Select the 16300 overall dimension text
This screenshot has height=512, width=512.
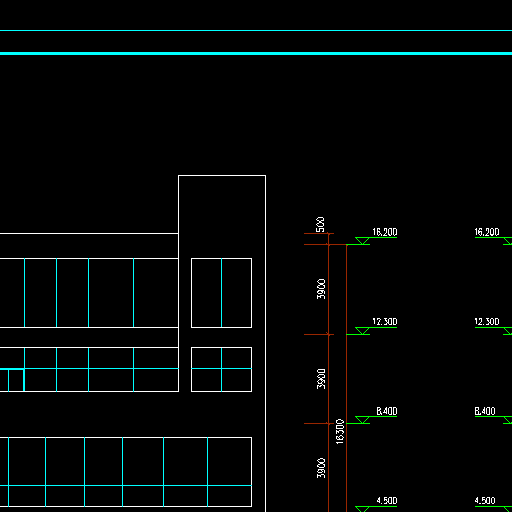point(340,432)
